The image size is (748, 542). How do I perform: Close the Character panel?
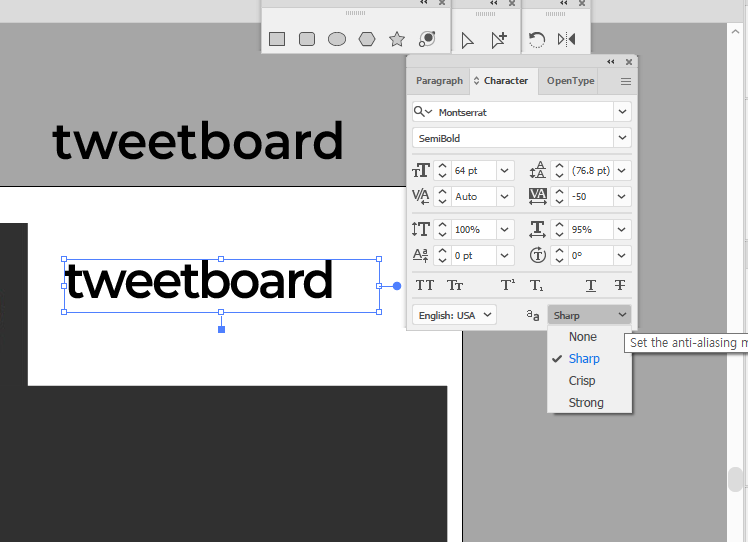point(629,62)
